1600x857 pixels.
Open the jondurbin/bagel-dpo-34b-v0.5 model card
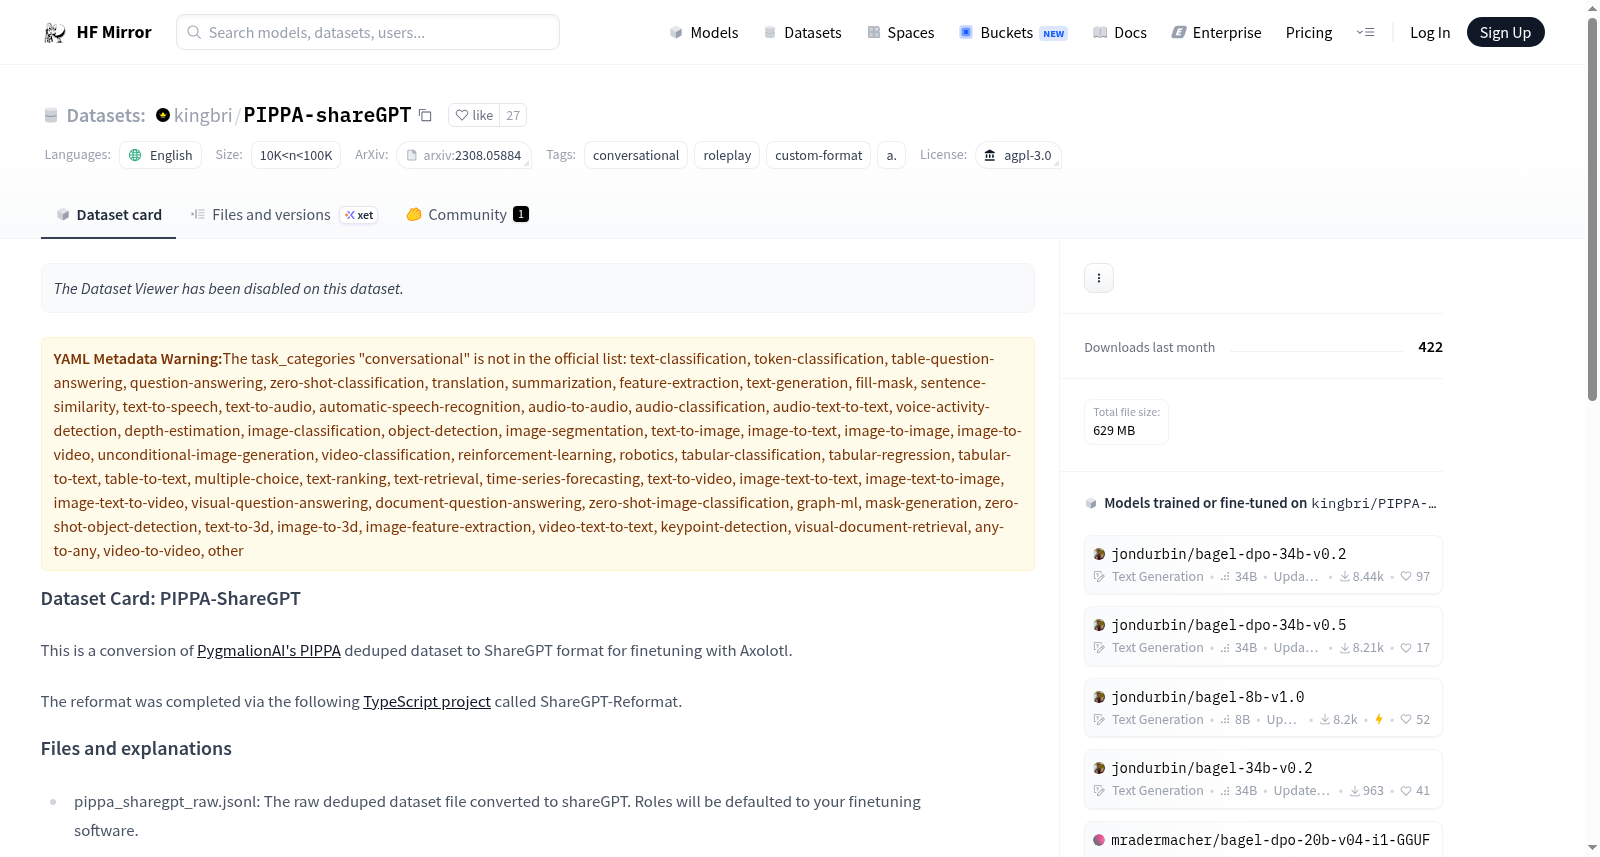[1263, 636]
